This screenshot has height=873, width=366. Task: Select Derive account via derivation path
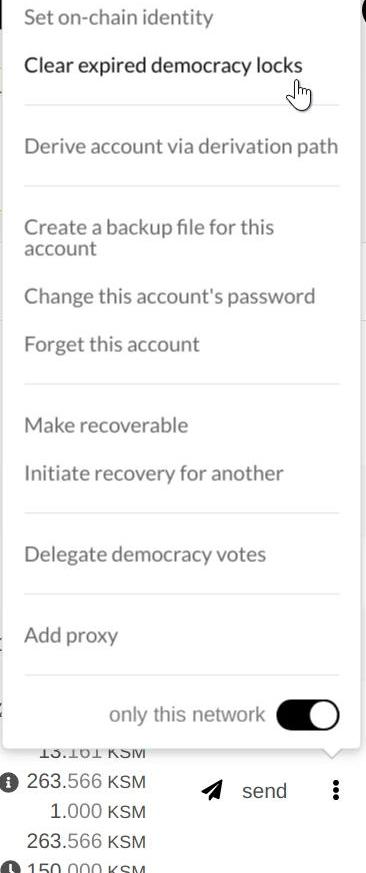181,146
